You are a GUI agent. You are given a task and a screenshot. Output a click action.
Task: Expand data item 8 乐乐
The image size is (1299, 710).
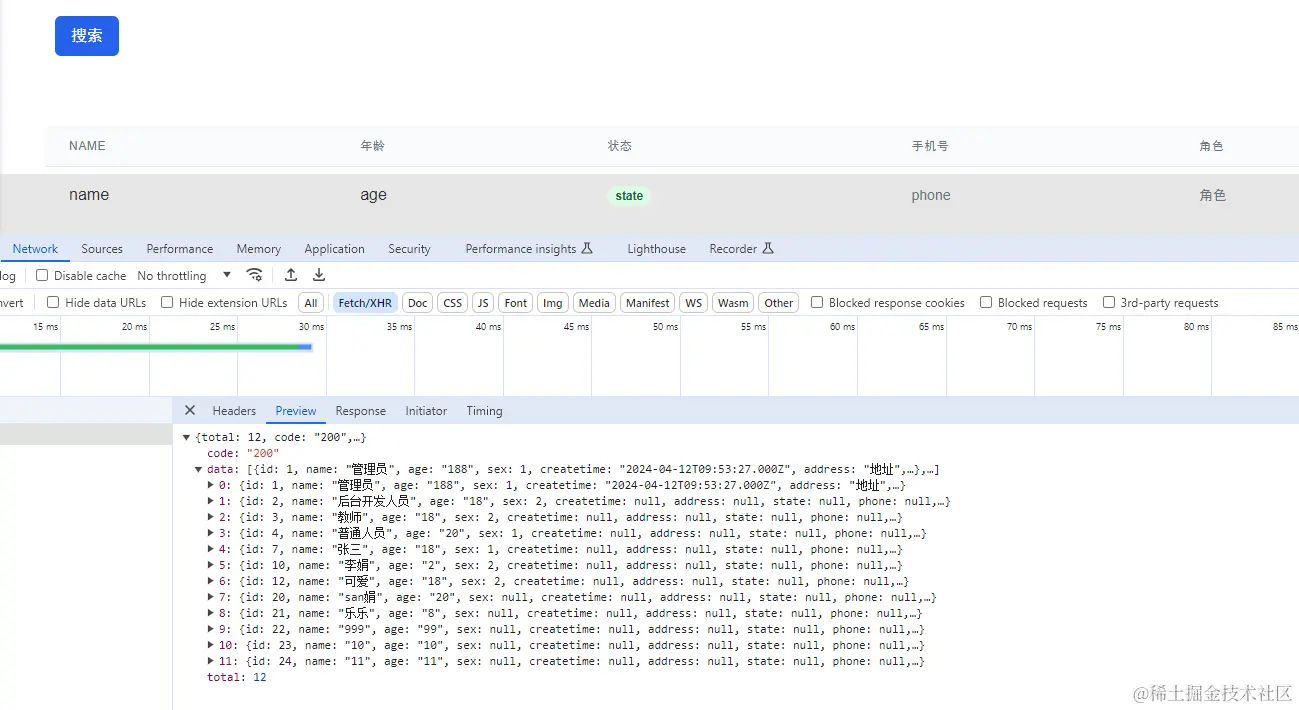click(x=211, y=614)
